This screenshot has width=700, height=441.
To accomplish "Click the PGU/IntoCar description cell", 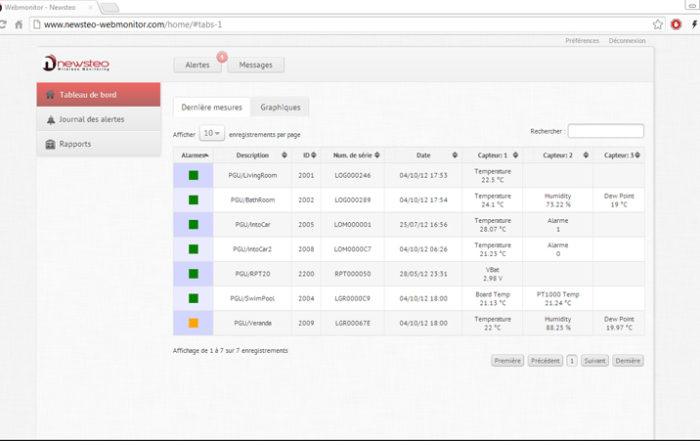I will [x=253, y=225].
